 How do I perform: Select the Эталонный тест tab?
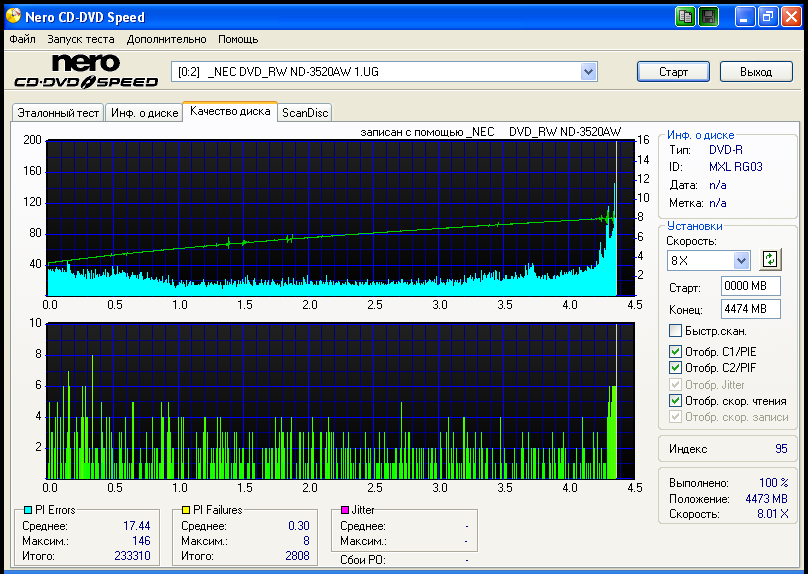click(57, 113)
